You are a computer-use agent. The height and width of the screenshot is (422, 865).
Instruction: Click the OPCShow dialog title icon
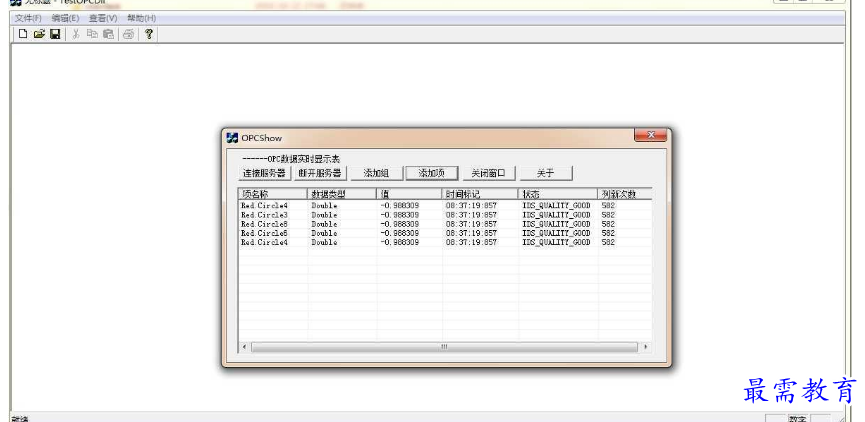point(232,138)
